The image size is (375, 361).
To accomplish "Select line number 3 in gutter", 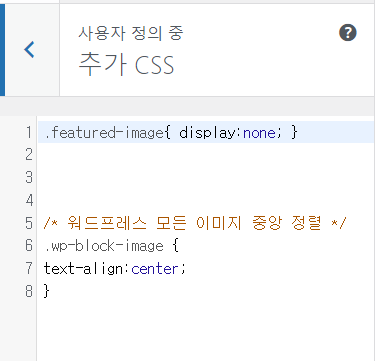I will tap(29, 177).
